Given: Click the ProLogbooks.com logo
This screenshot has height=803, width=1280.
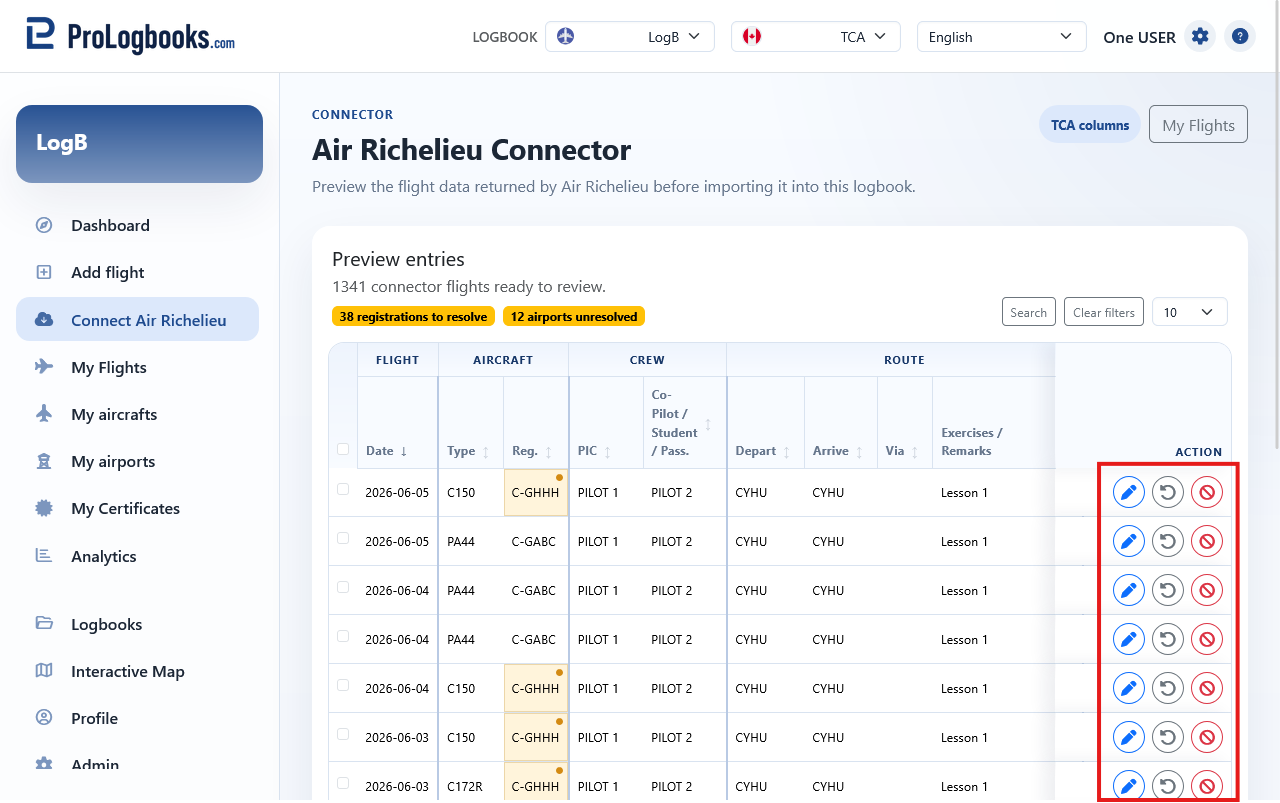Looking at the screenshot, I should click(131, 36).
